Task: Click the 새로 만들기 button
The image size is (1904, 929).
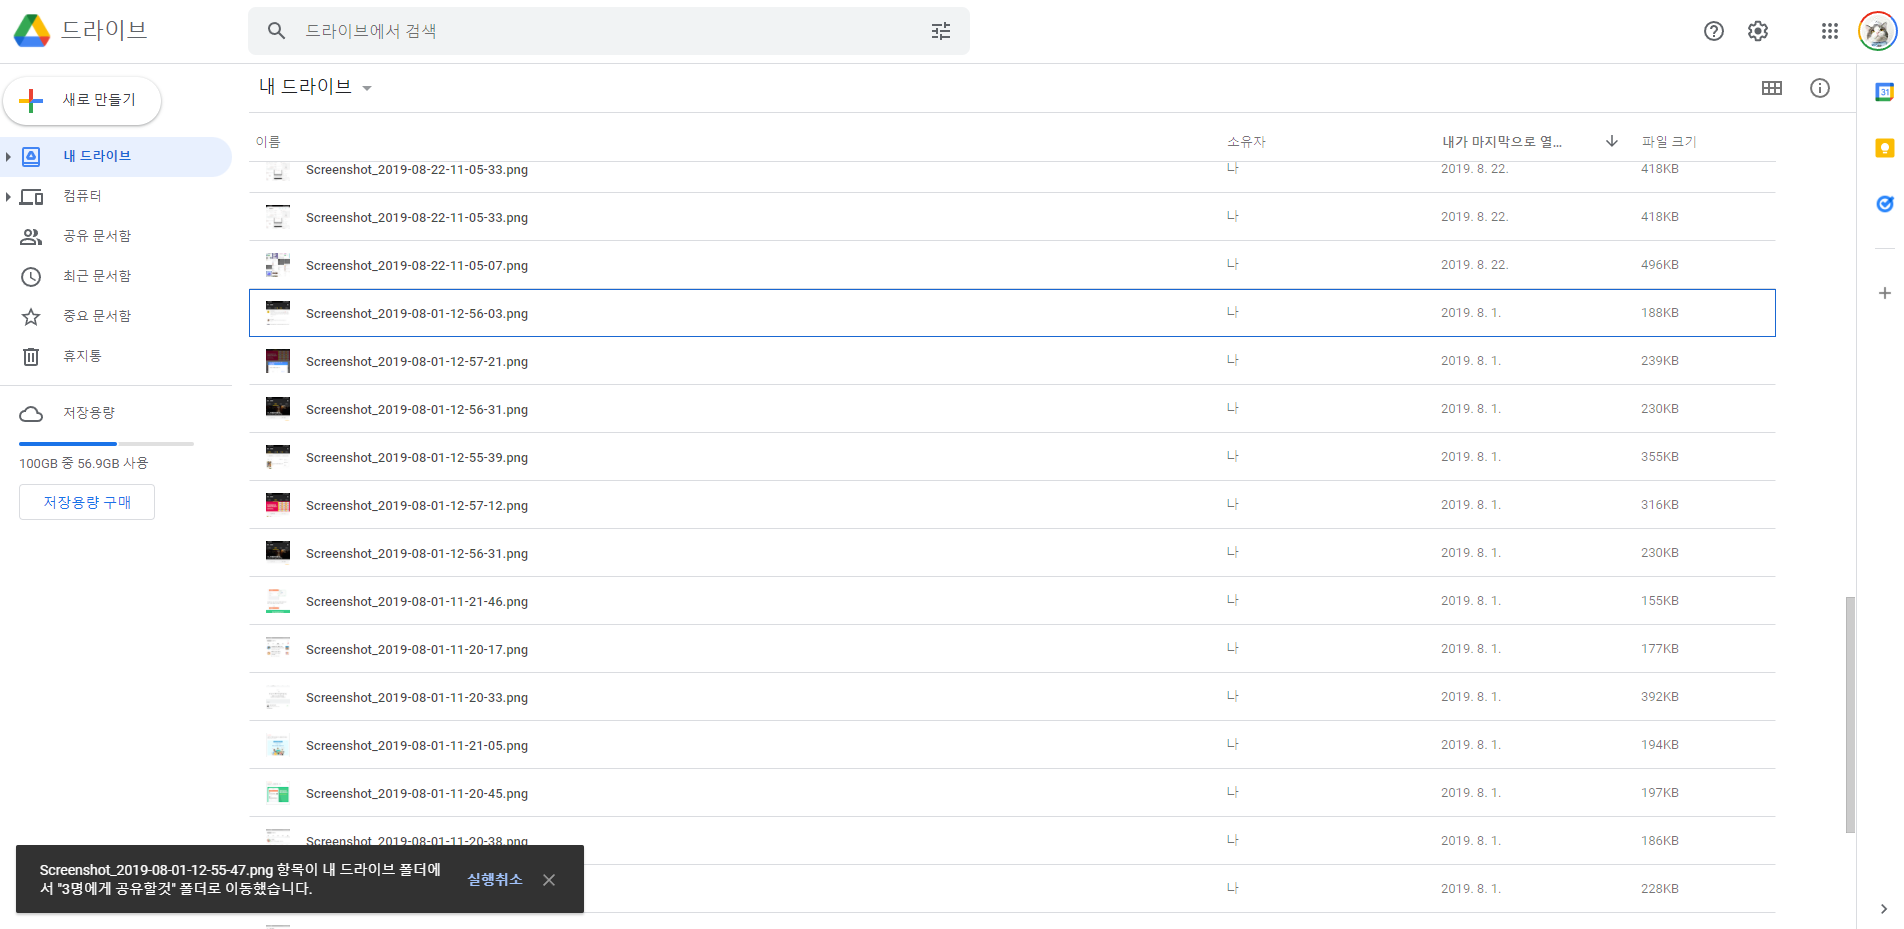Action: pyautogui.click(x=82, y=100)
